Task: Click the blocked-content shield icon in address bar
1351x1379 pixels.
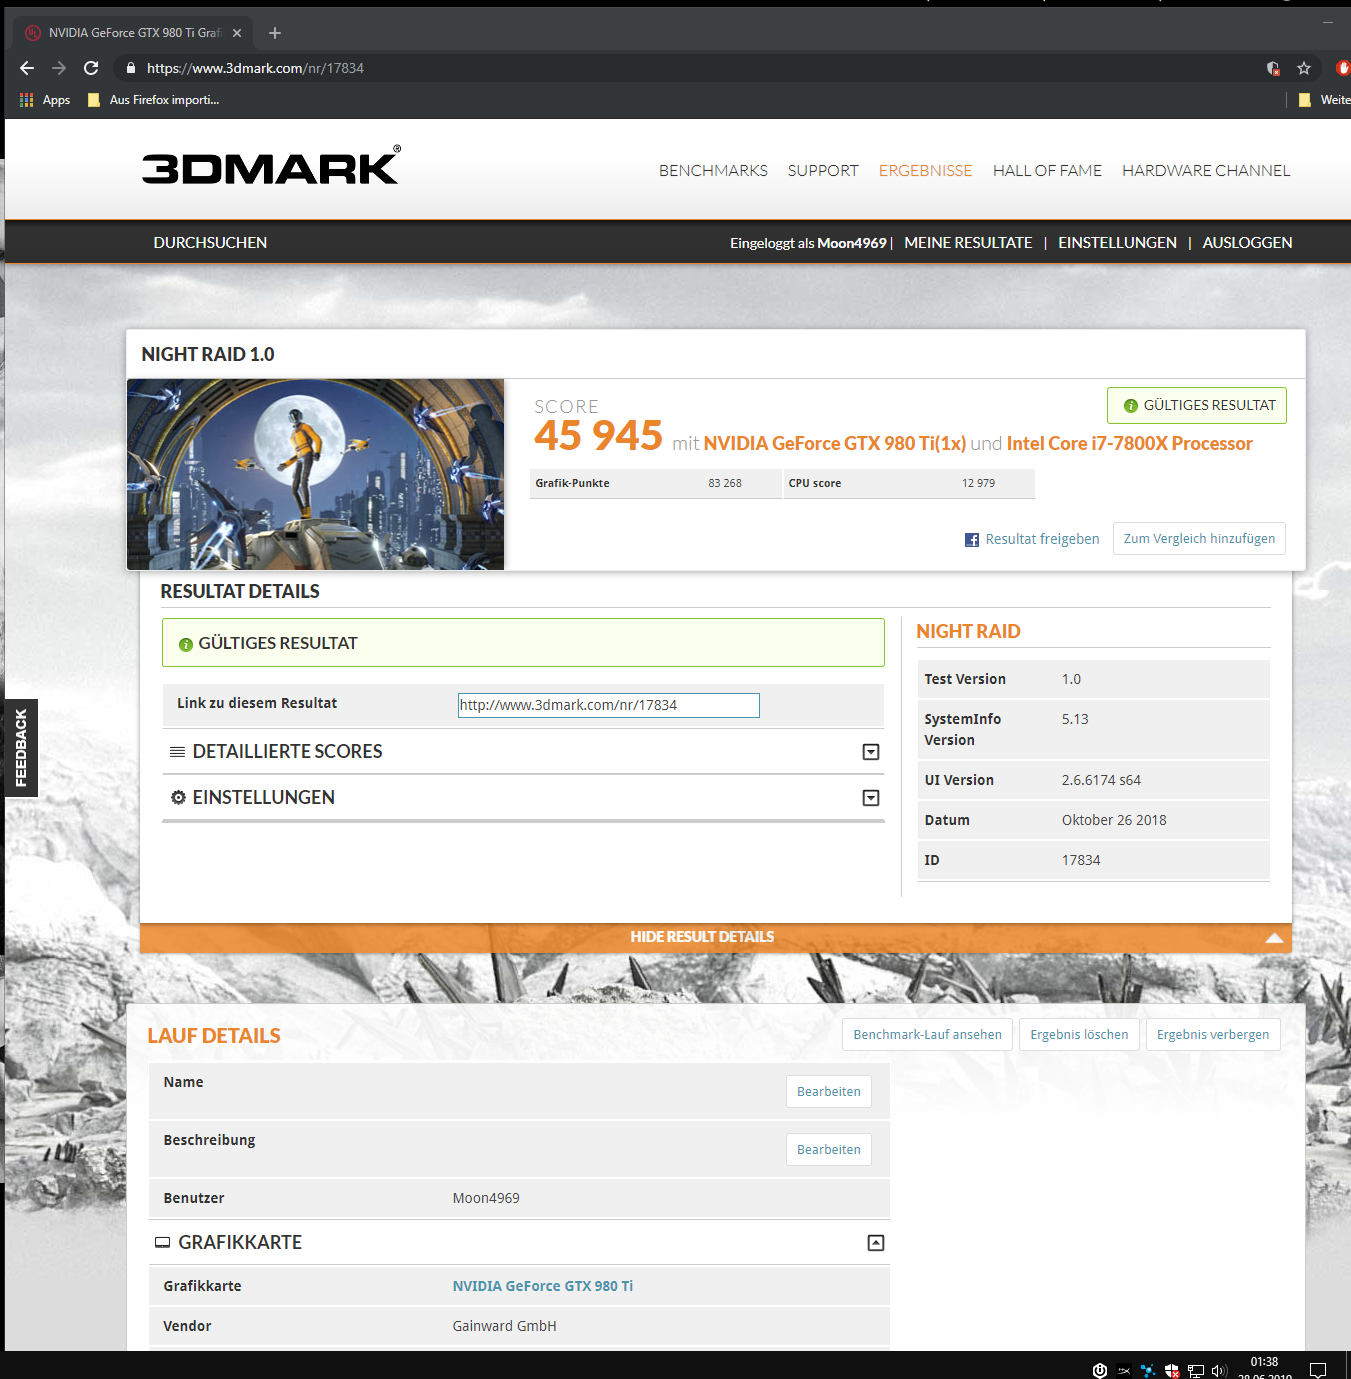Action: (x=1273, y=68)
